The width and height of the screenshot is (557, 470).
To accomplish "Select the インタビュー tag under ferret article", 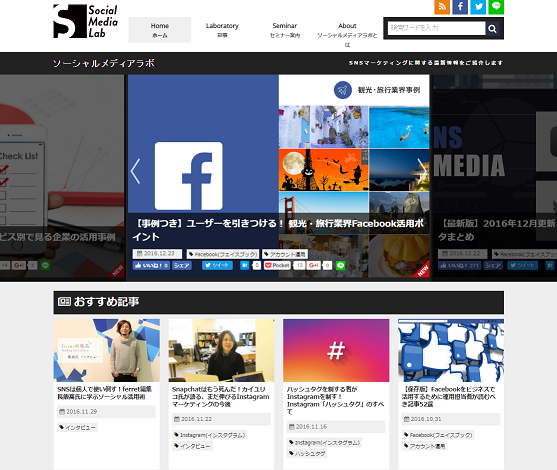I will [x=77, y=427].
